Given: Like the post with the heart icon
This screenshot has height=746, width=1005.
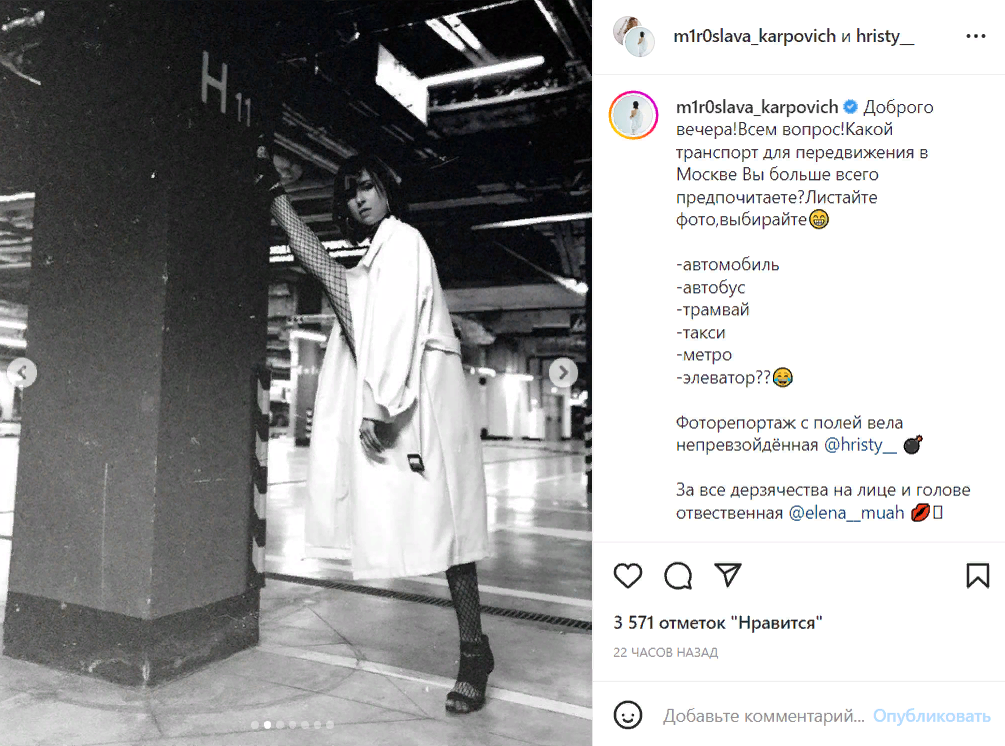Looking at the screenshot, I should (627, 575).
